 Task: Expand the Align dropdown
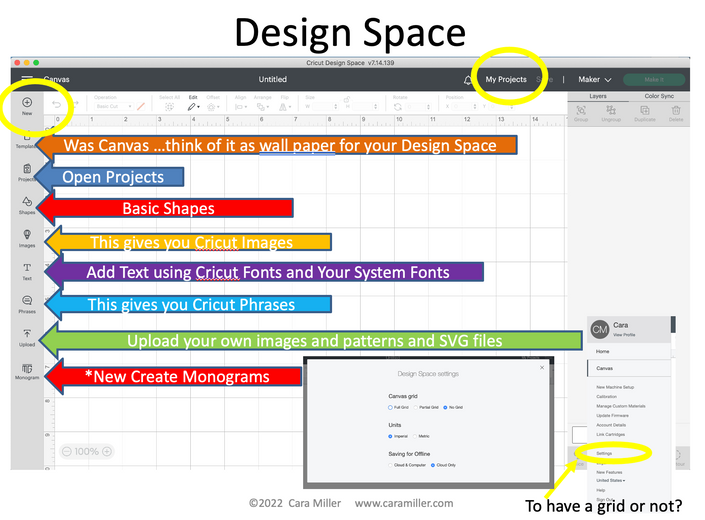(241, 107)
